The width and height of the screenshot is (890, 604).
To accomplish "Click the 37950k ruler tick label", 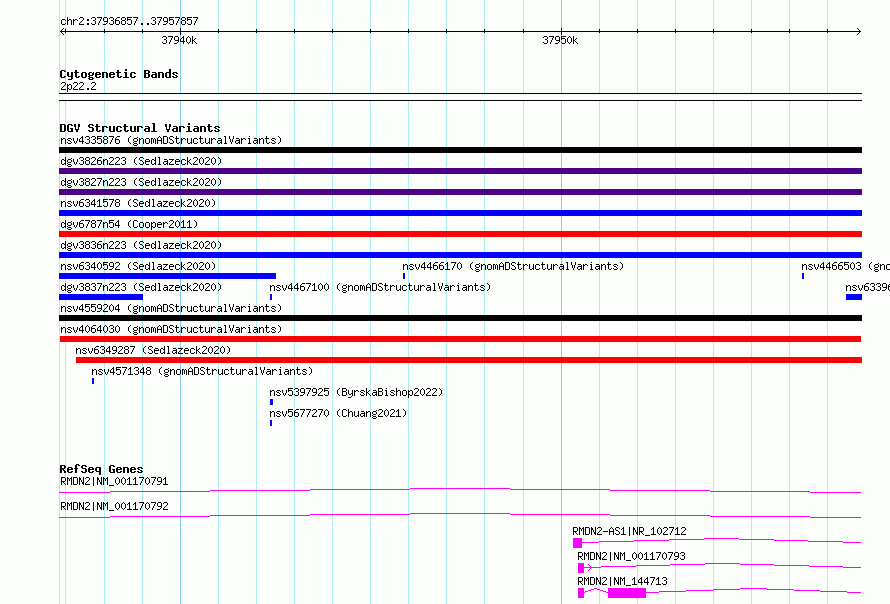I will click(x=560, y=40).
